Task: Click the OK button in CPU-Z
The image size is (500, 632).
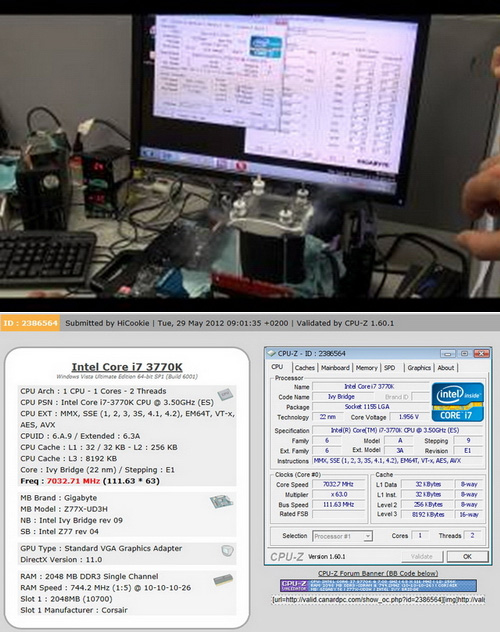Action: pos(467,557)
